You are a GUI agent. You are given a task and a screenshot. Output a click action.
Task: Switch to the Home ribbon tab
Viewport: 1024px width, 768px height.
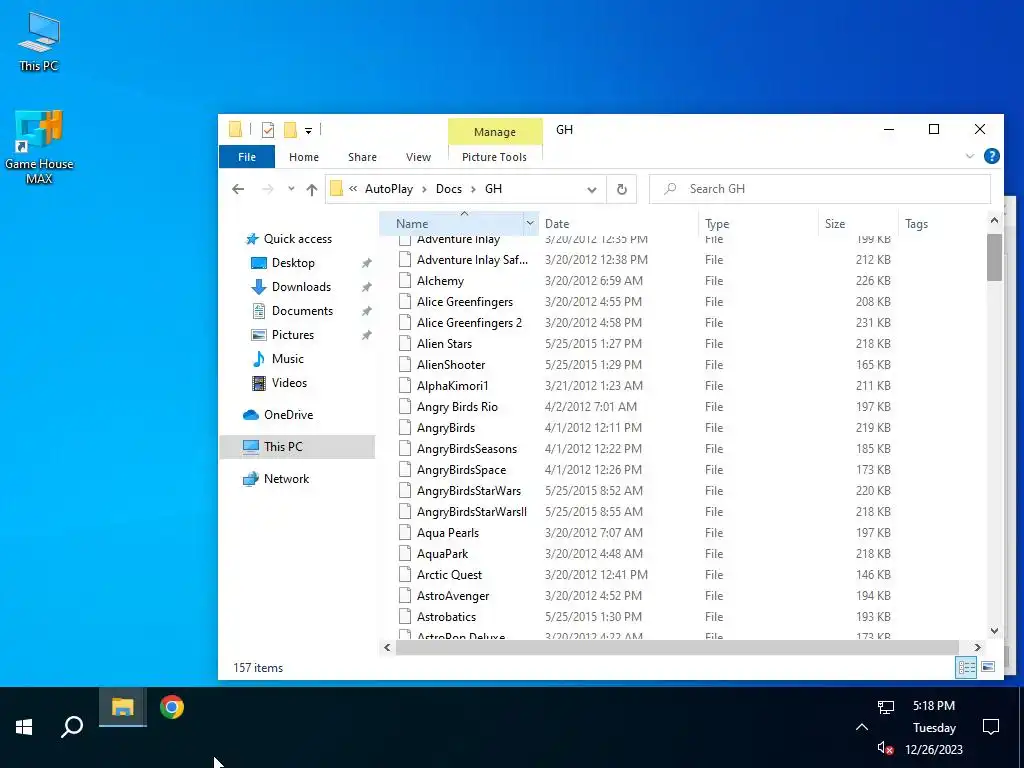pos(304,157)
